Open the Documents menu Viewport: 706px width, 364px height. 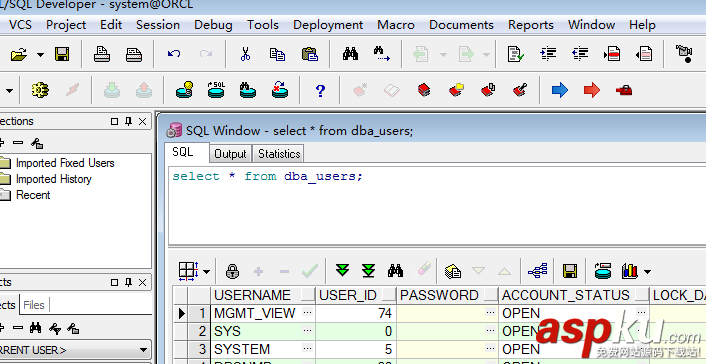click(461, 25)
